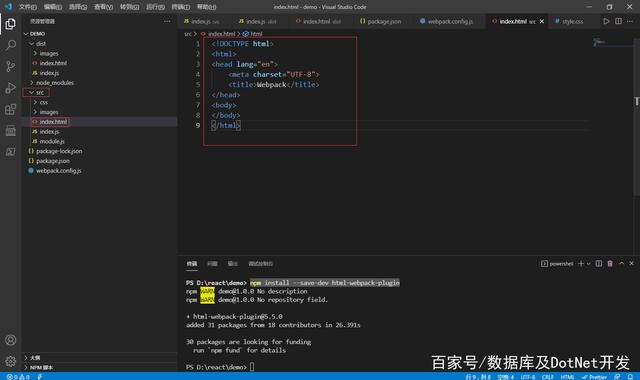Click Prettier status bar item
The height and width of the screenshot is (380, 640).
pos(595,377)
